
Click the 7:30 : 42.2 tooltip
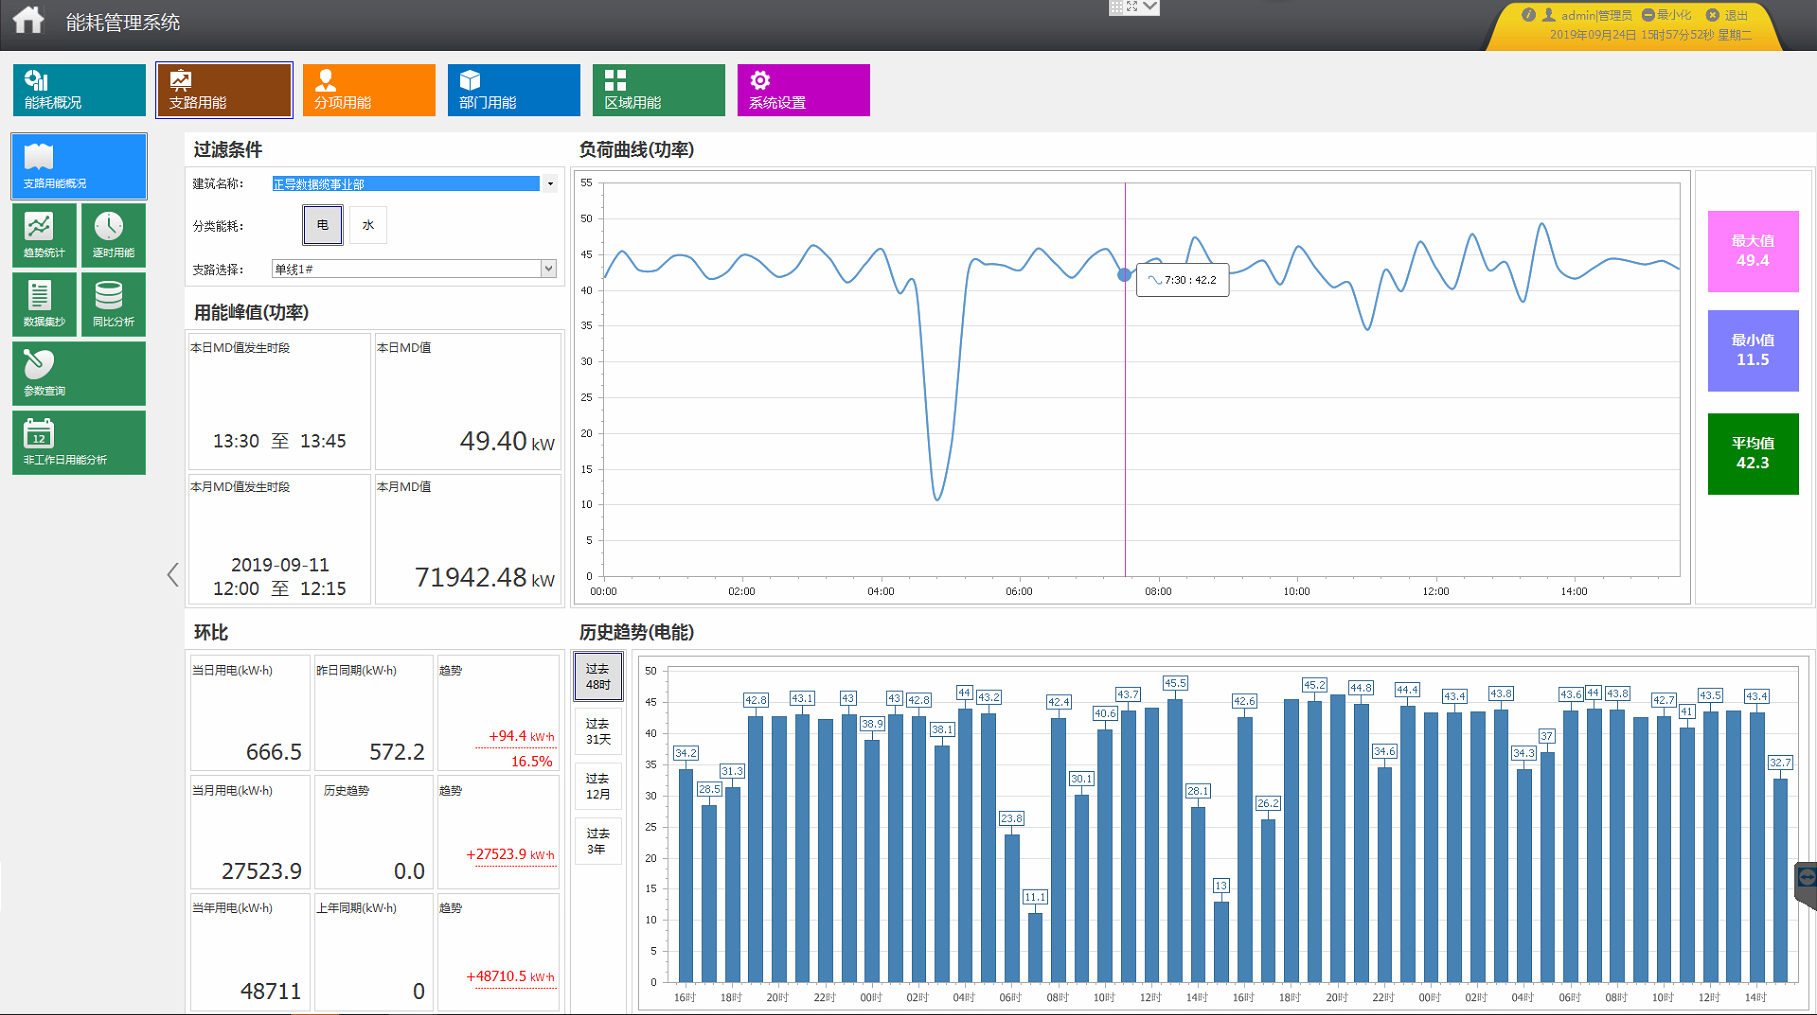click(x=1183, y=280)
